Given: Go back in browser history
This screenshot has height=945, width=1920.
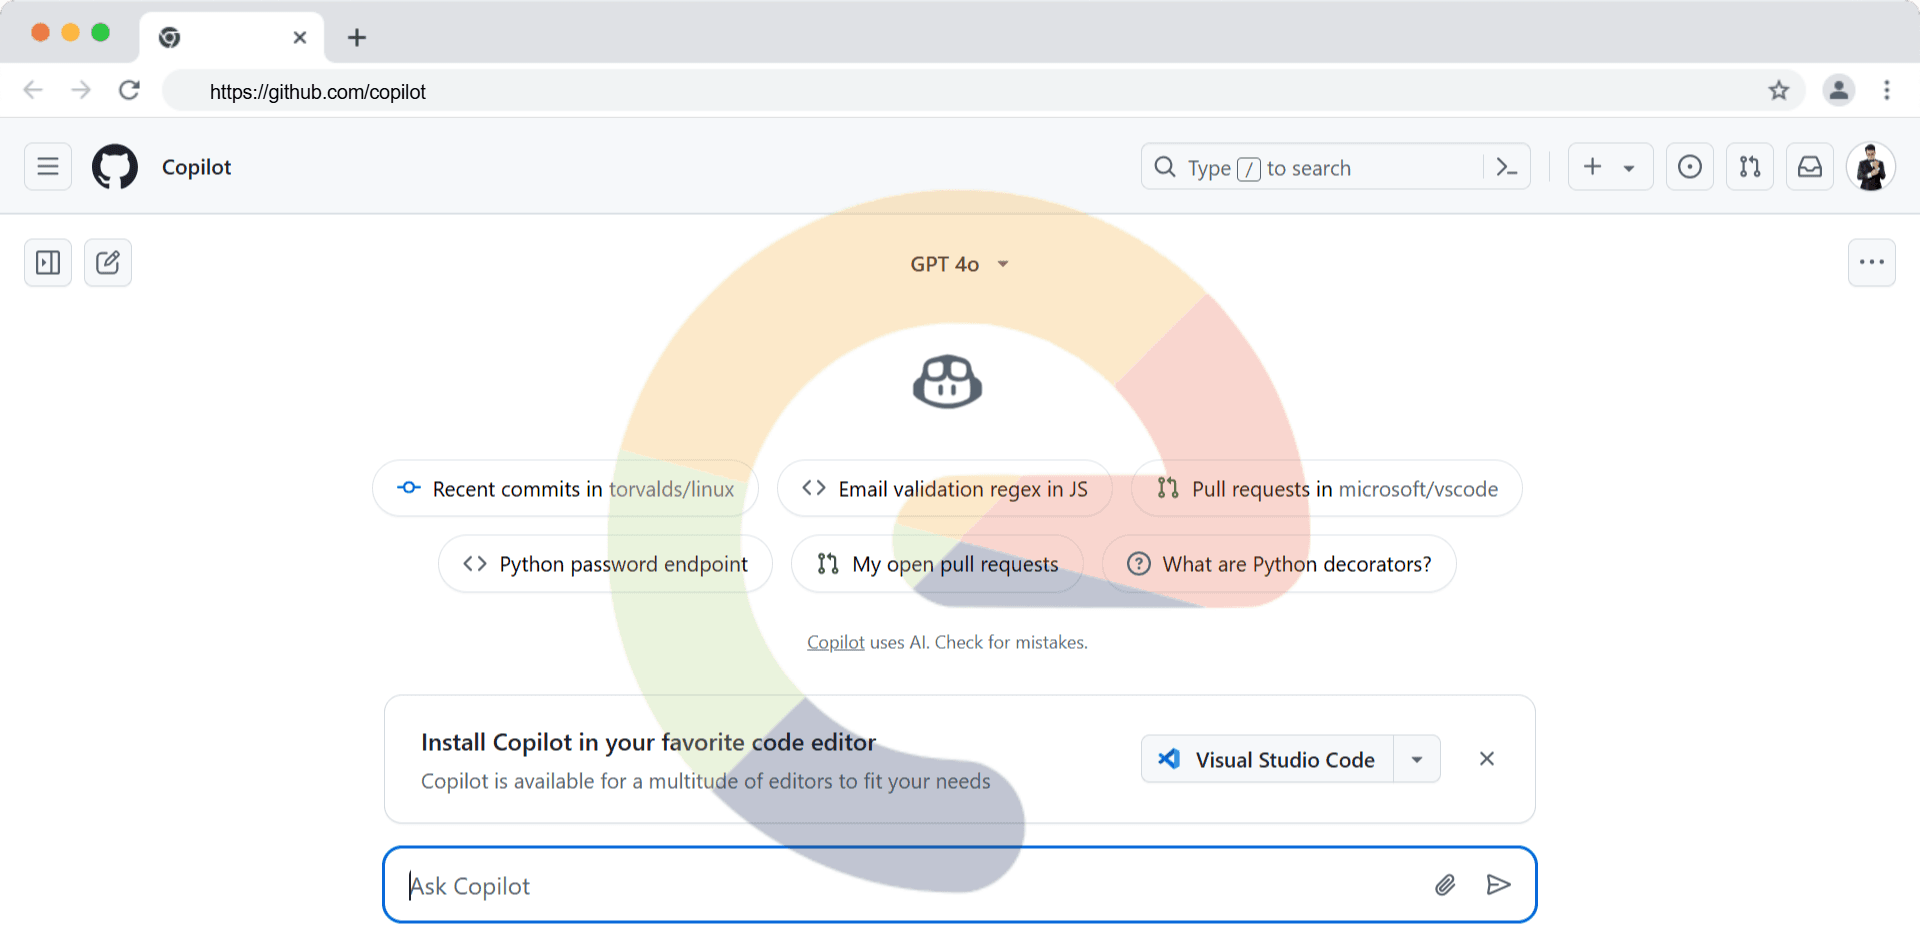Looking at the screenshot, I should [x=33, y=91].
